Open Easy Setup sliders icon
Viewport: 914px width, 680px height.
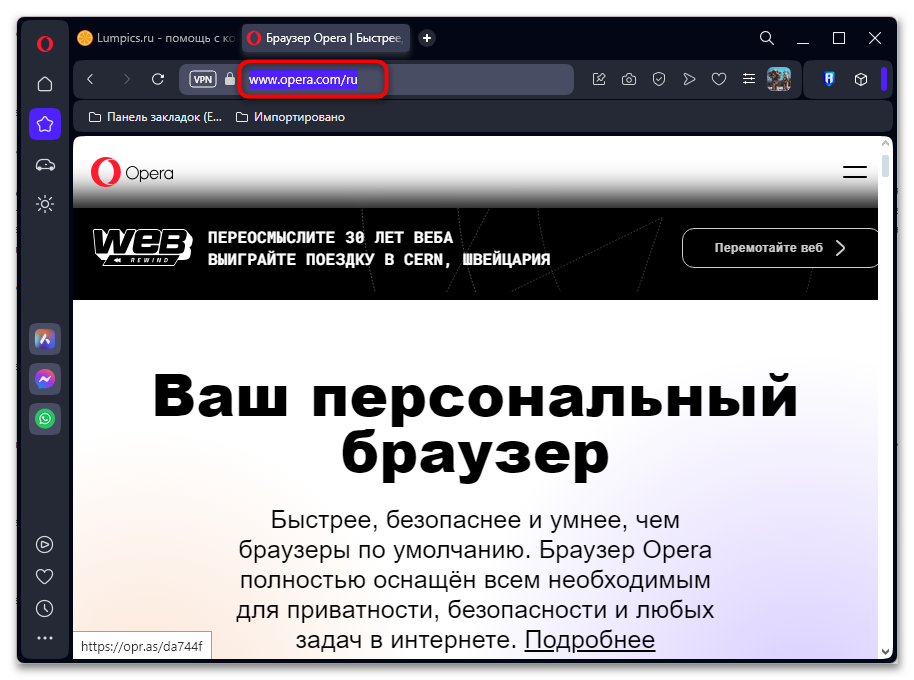[x=749, y=79]
